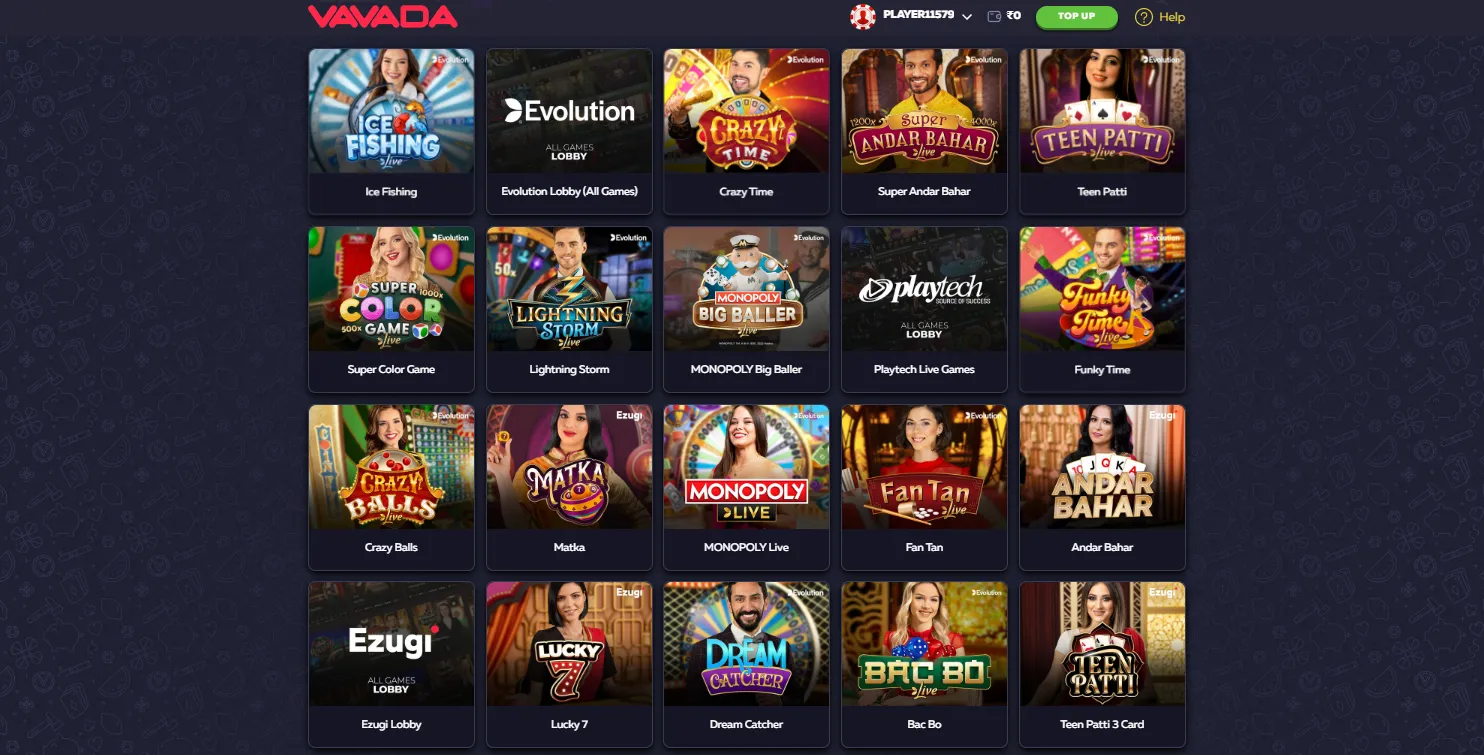
Task: Expand the PLAYER11579 account dropdown arrow
Action: point(967,17)
